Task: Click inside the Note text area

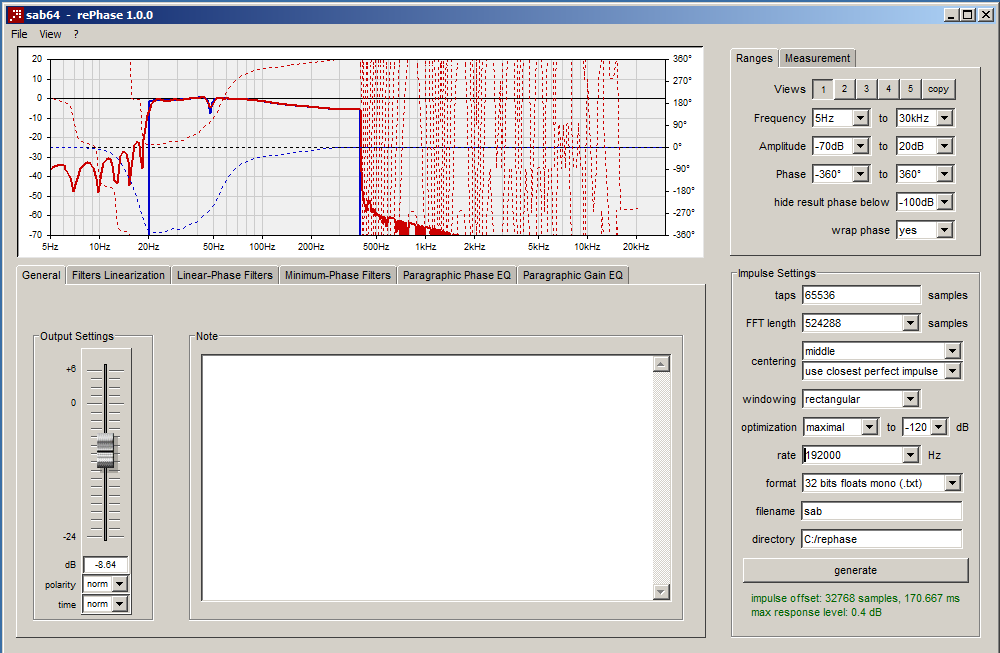Action: (427, 477)
